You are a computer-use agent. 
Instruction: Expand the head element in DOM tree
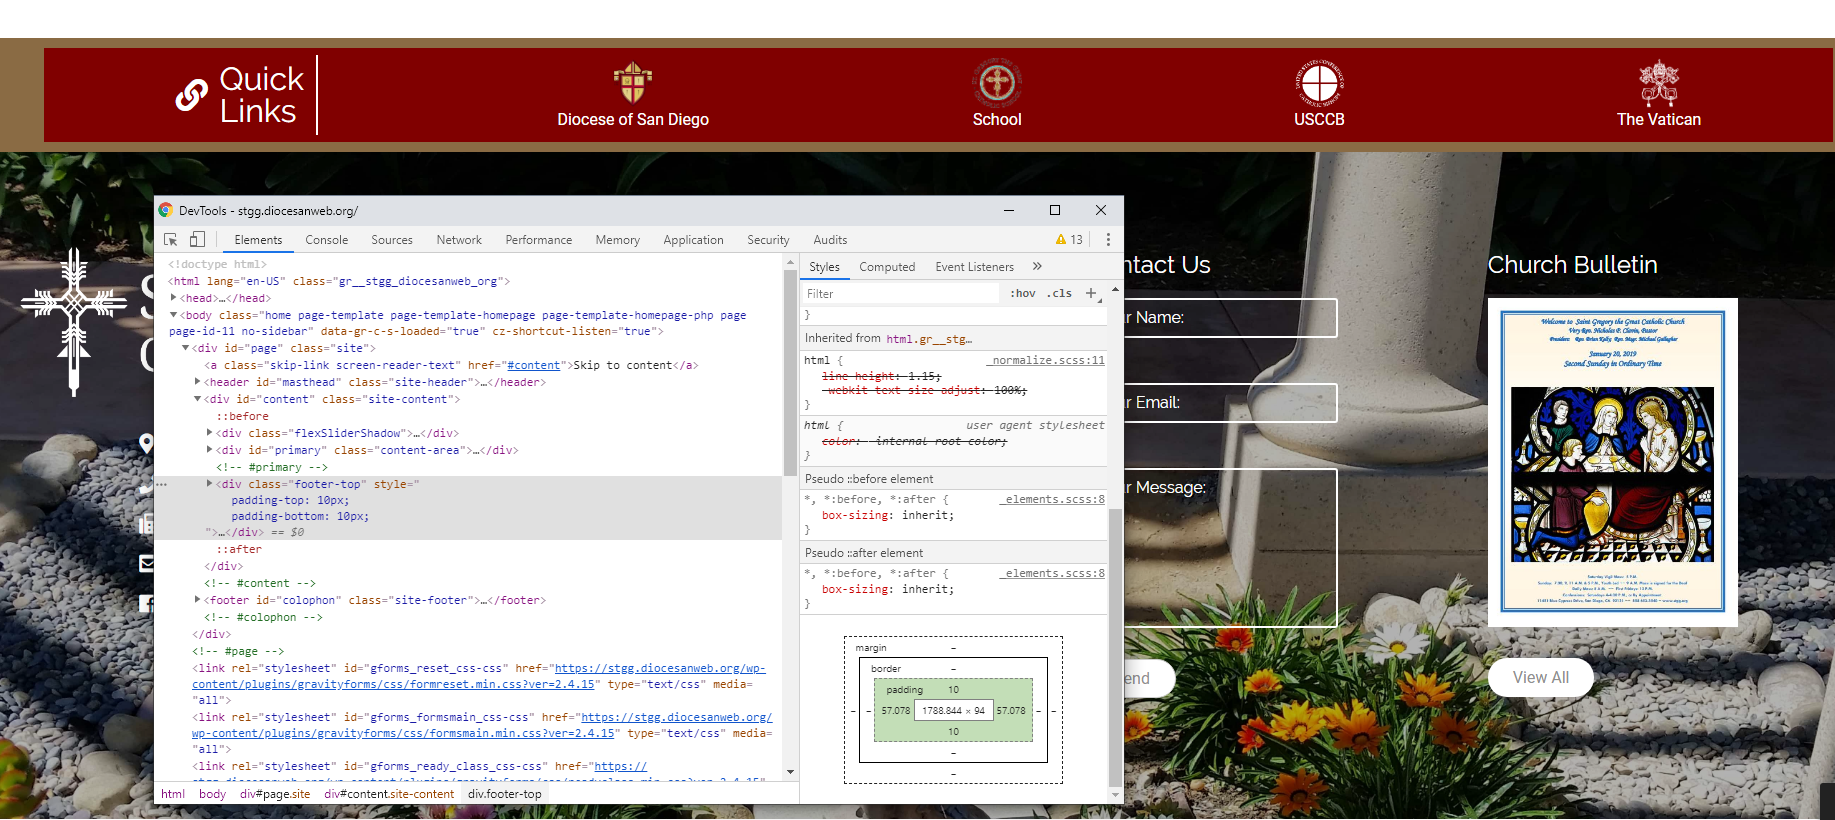[x=174, y=298]
